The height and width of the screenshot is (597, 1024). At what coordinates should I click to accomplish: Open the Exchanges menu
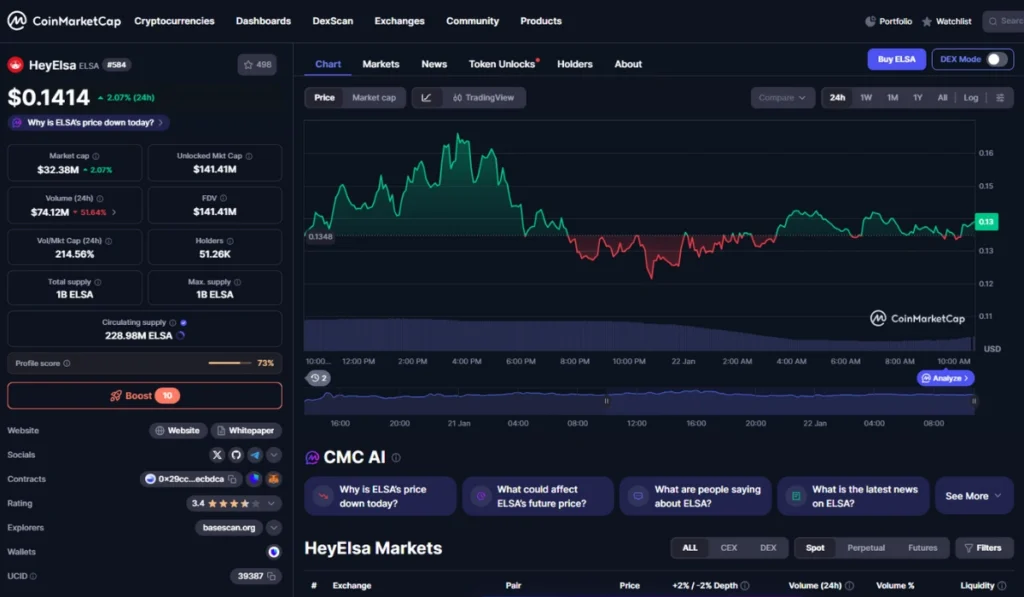pyautogui.click(x=400, y=21)
